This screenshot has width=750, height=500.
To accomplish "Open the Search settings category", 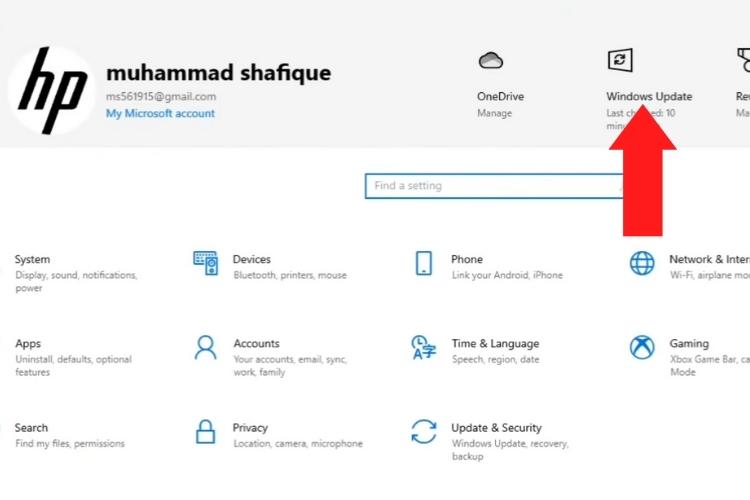I will coord(69,435).
